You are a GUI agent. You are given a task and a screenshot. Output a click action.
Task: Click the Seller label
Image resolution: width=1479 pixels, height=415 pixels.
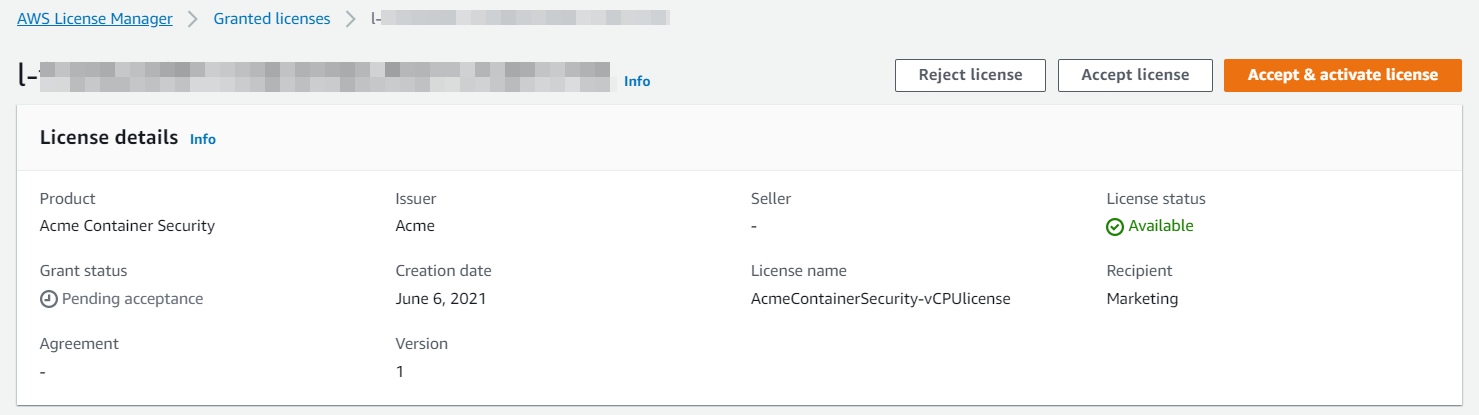(771, 199)
